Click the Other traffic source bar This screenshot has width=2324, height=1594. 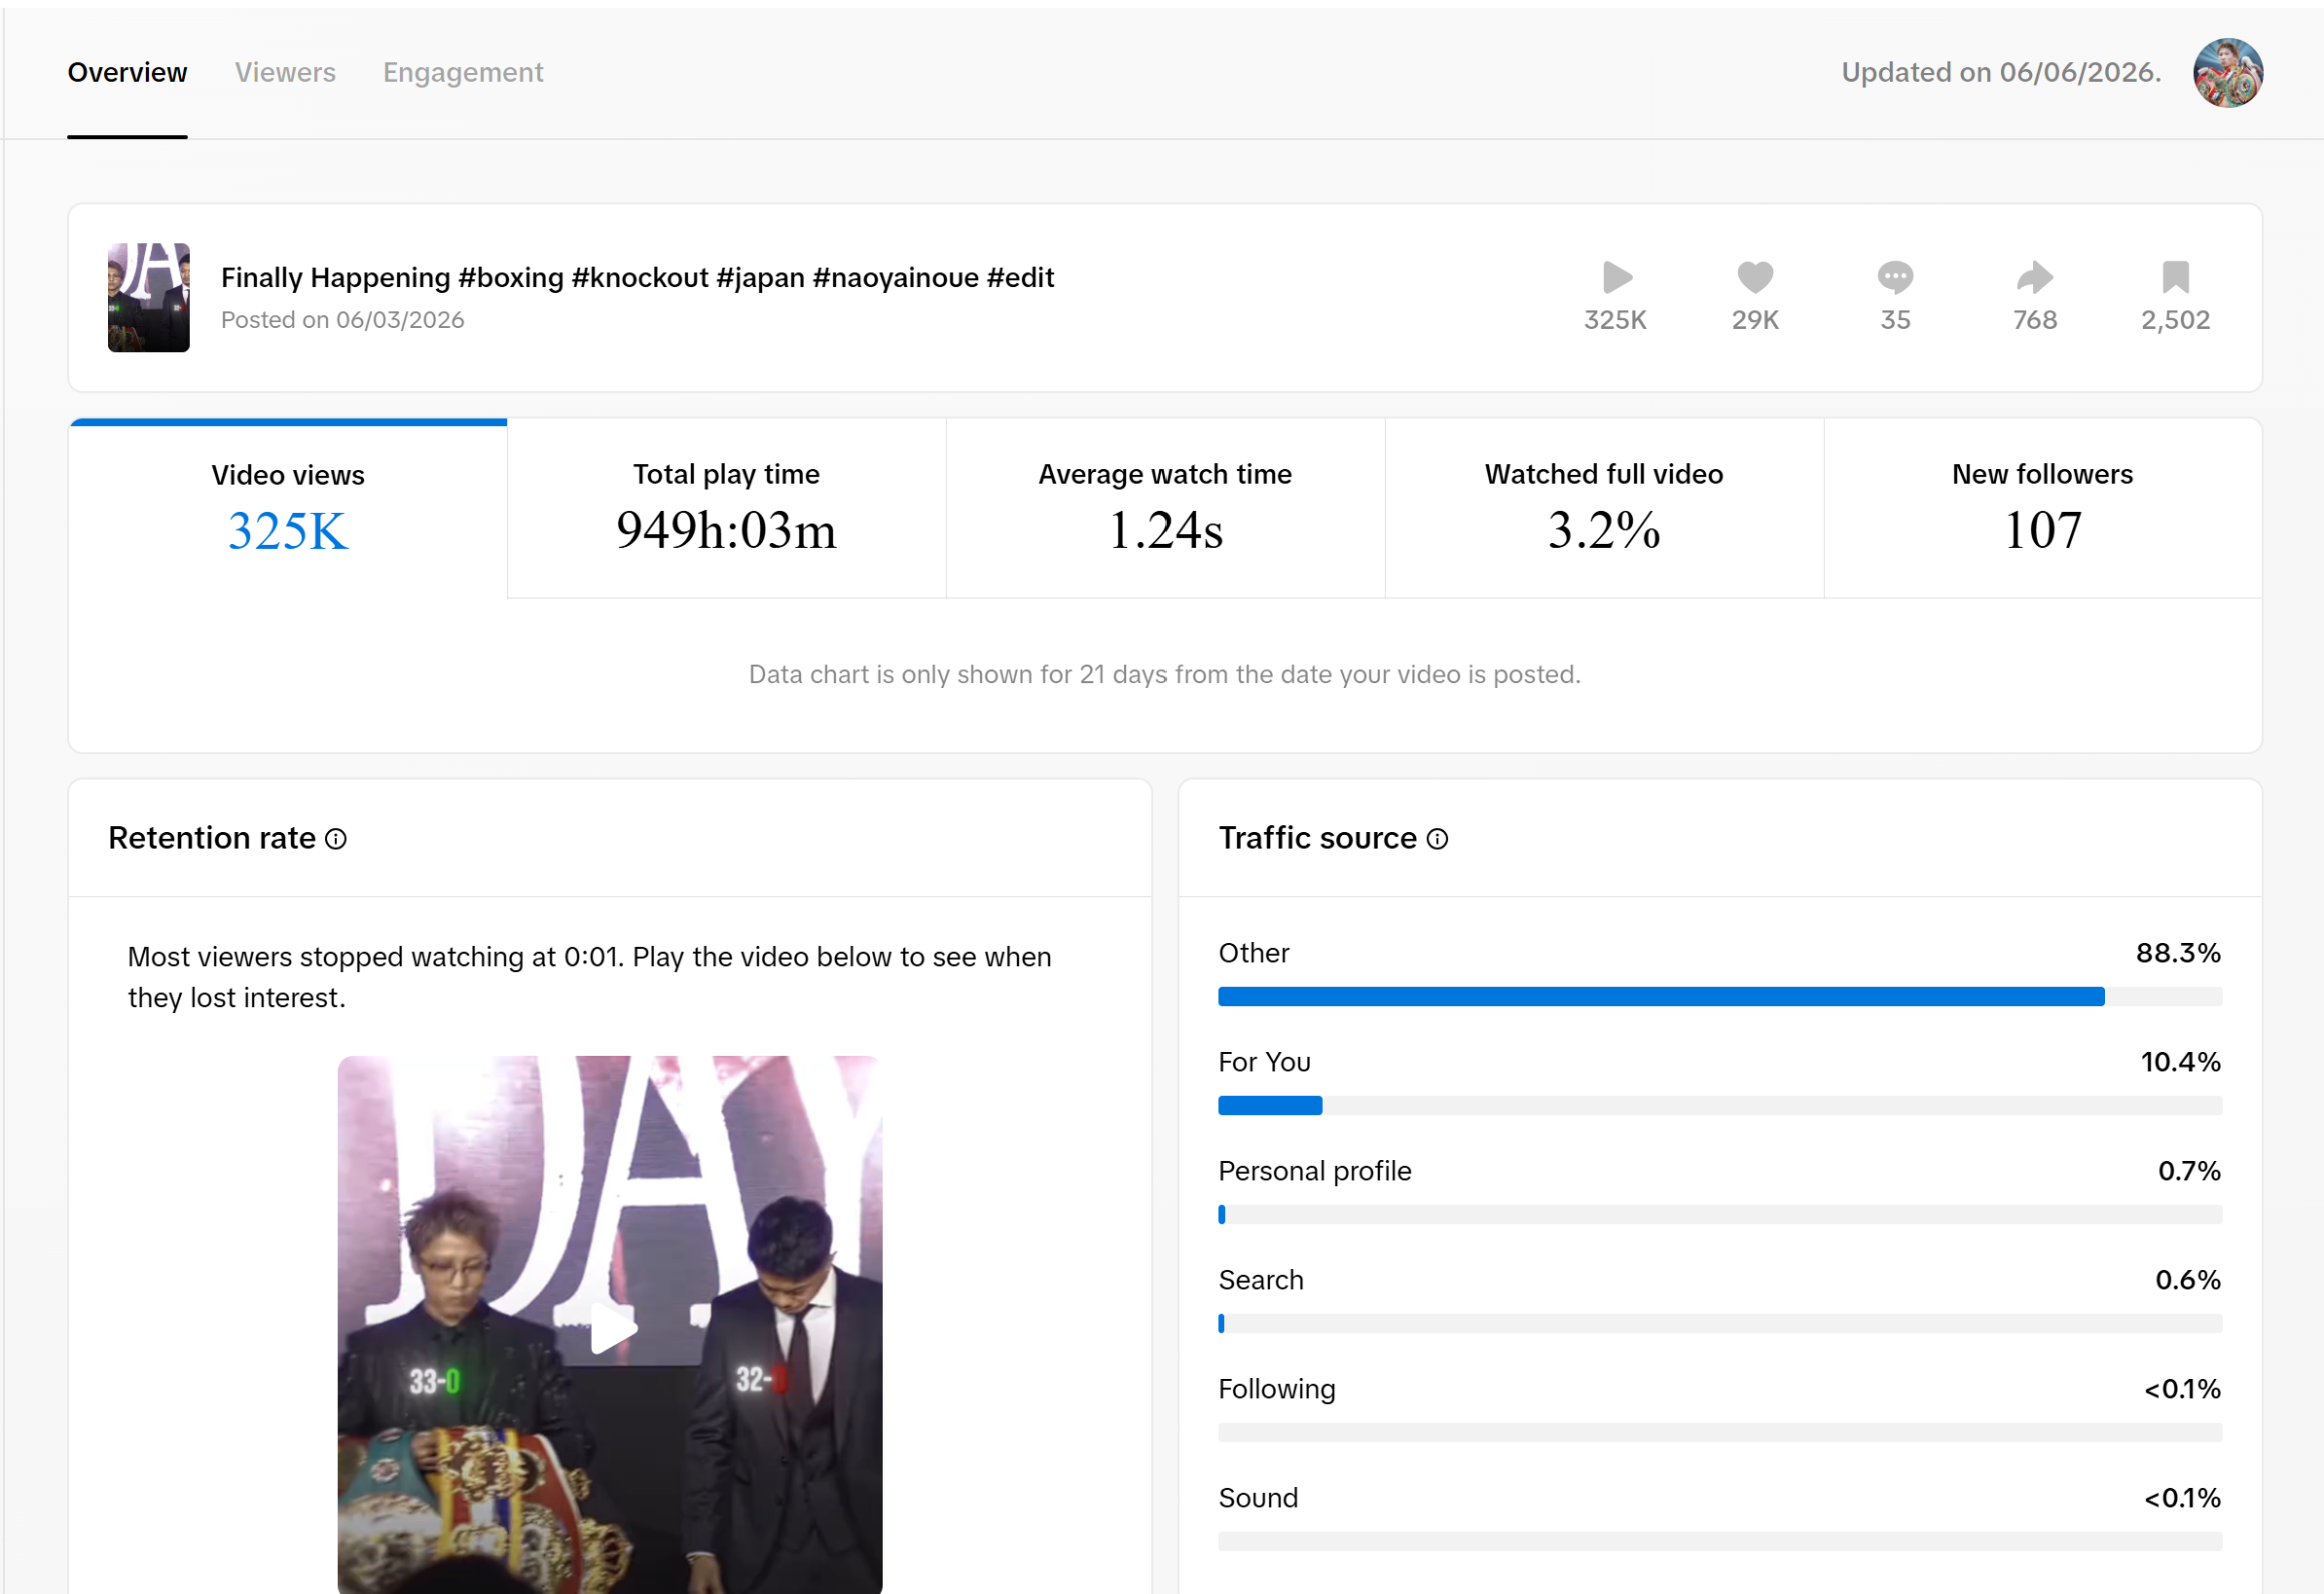tap(1720, 996)
